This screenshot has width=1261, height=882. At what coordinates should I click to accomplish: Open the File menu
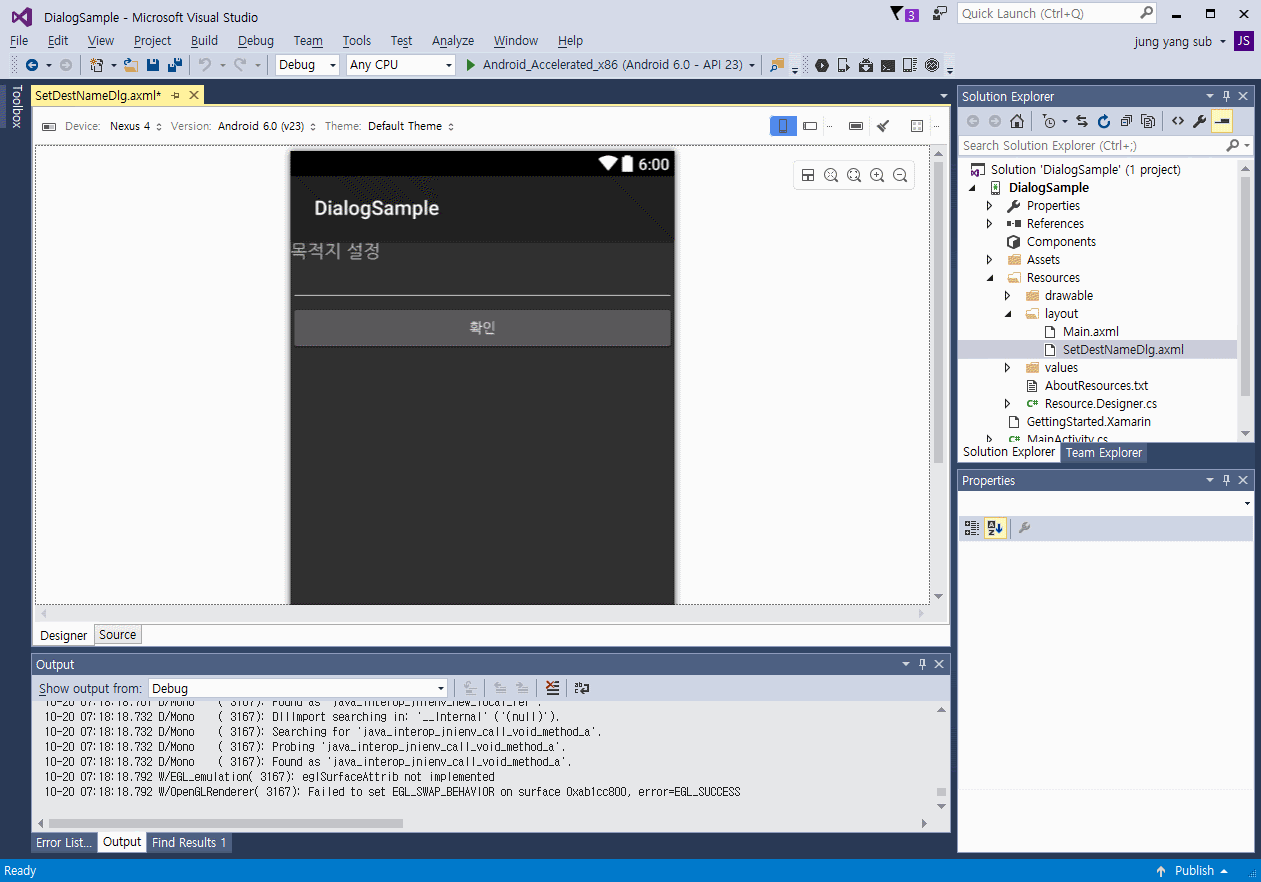coord(19,41)
